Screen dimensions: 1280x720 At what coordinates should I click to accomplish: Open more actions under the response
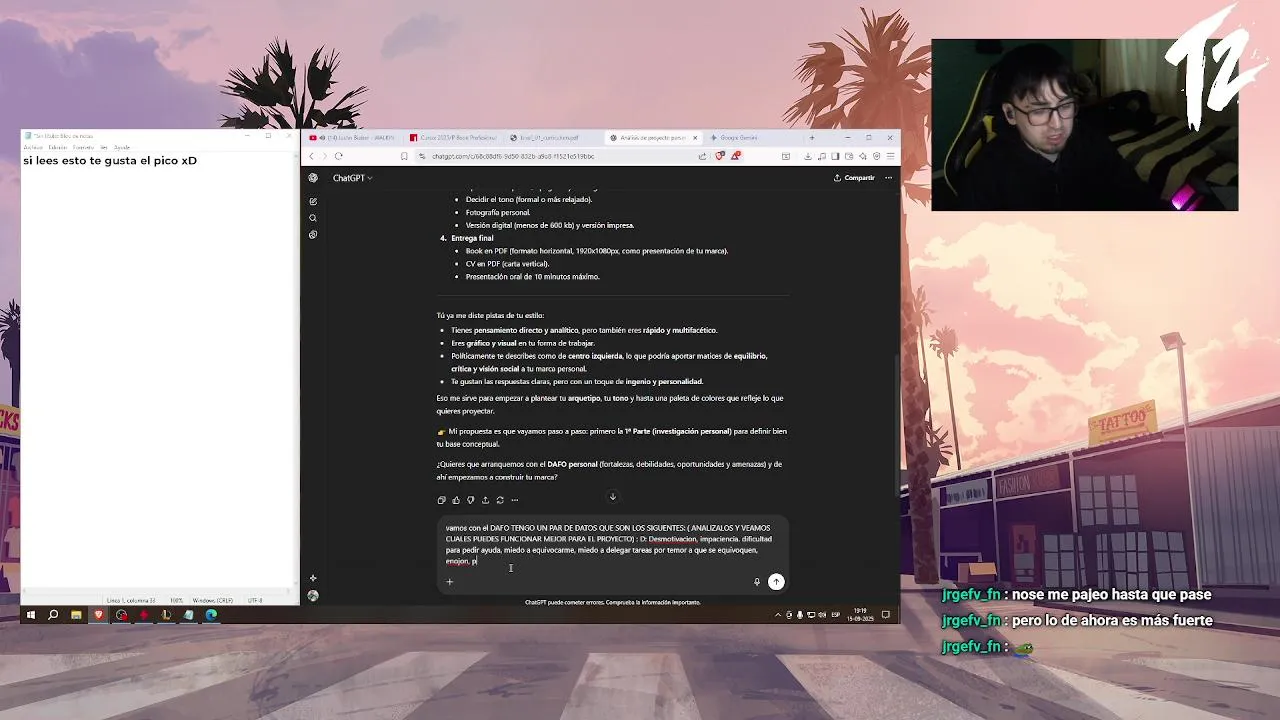point(515,500)
